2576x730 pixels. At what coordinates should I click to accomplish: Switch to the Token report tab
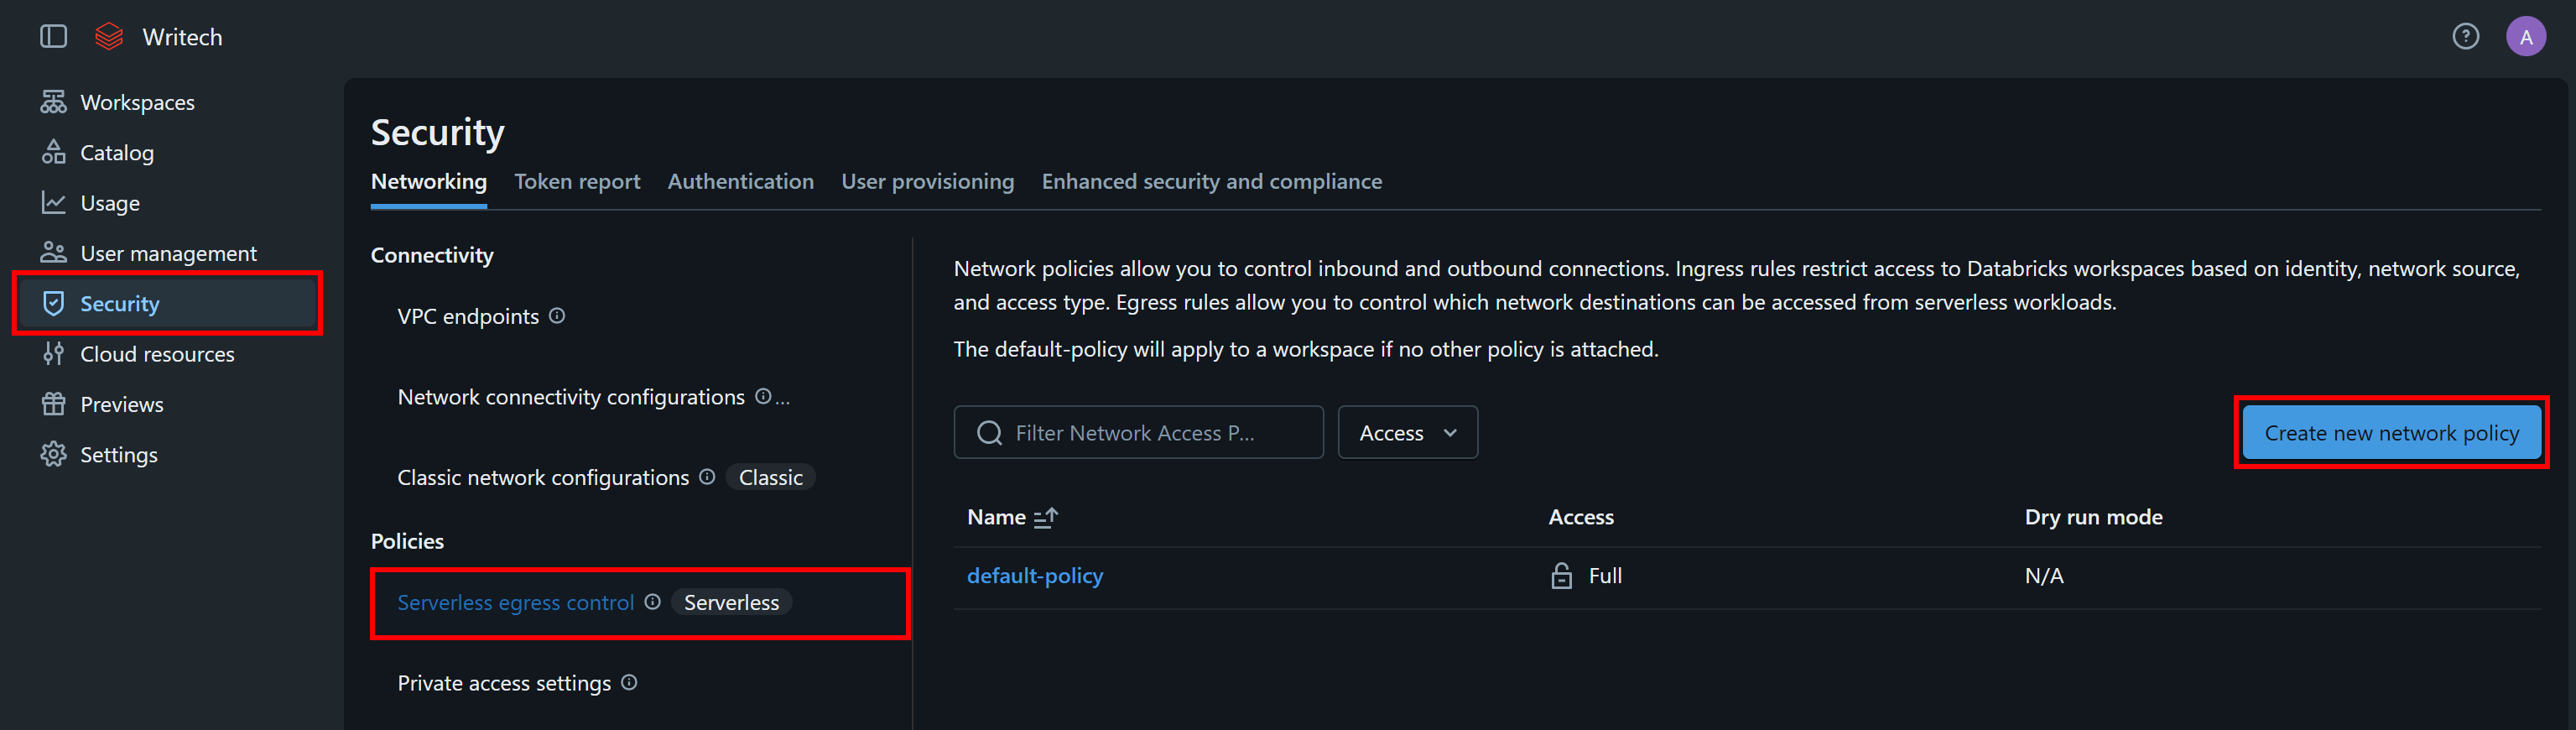point(577,182)
